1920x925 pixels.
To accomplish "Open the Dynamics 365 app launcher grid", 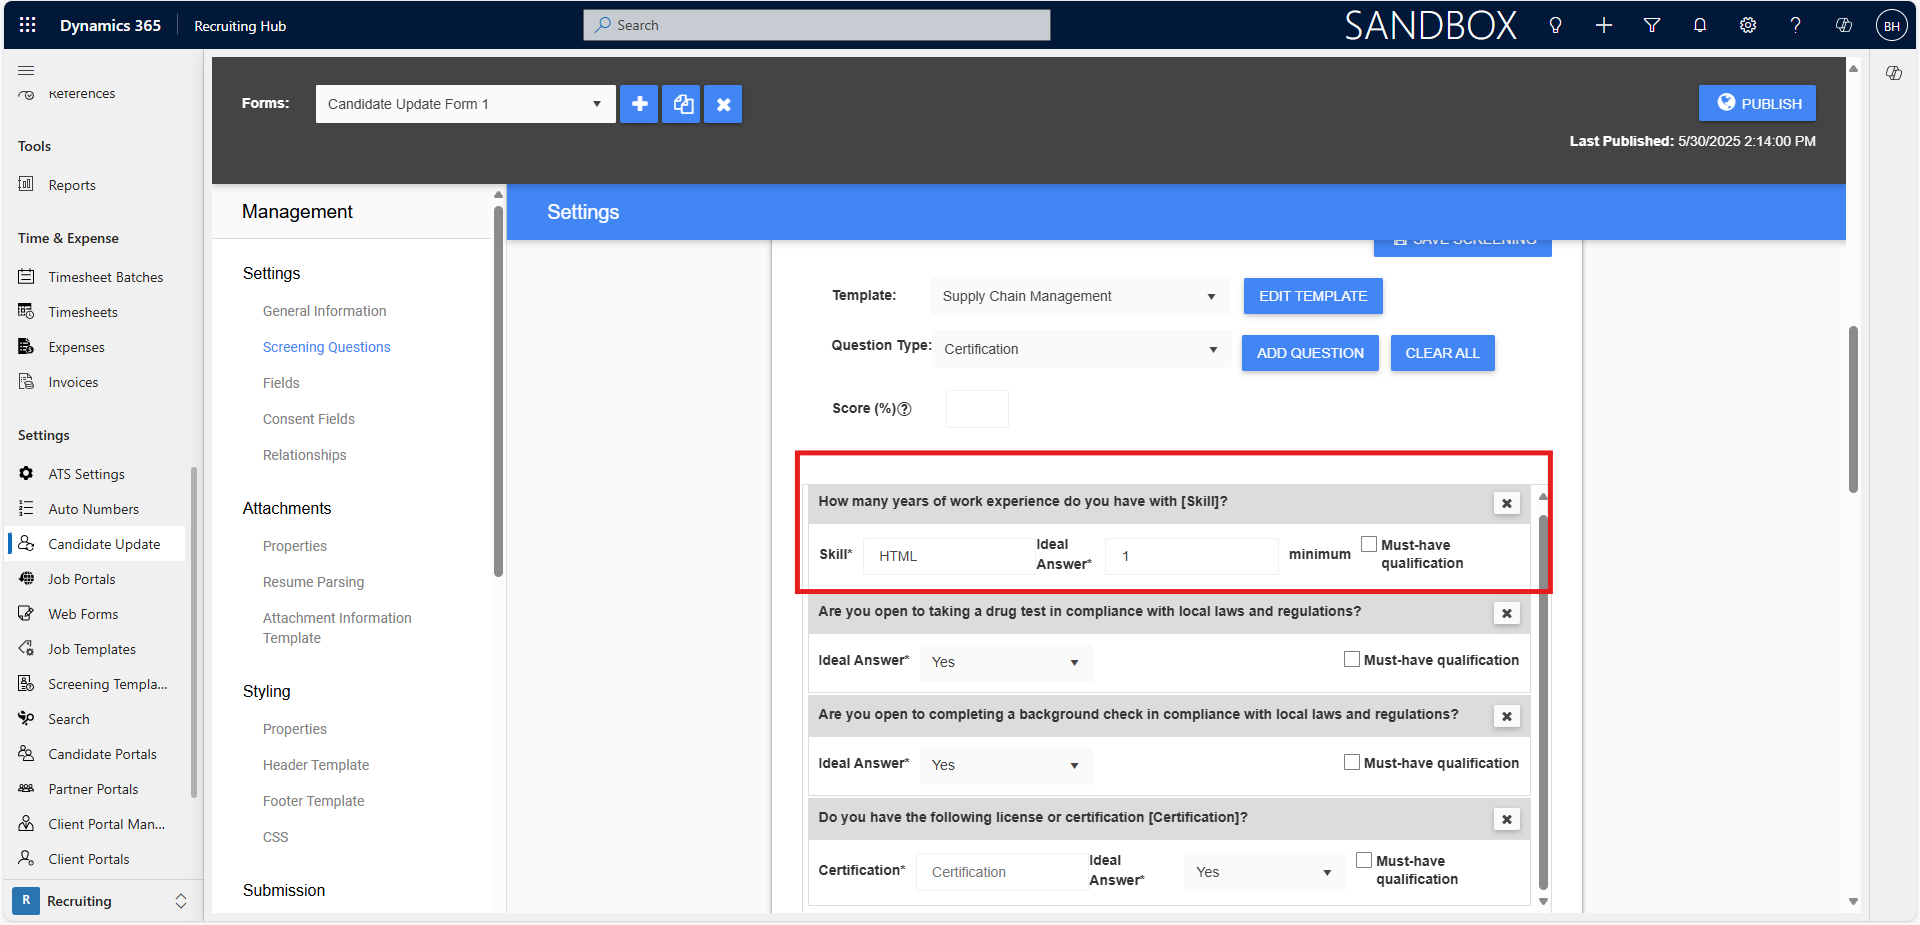I will click(27, 25).
